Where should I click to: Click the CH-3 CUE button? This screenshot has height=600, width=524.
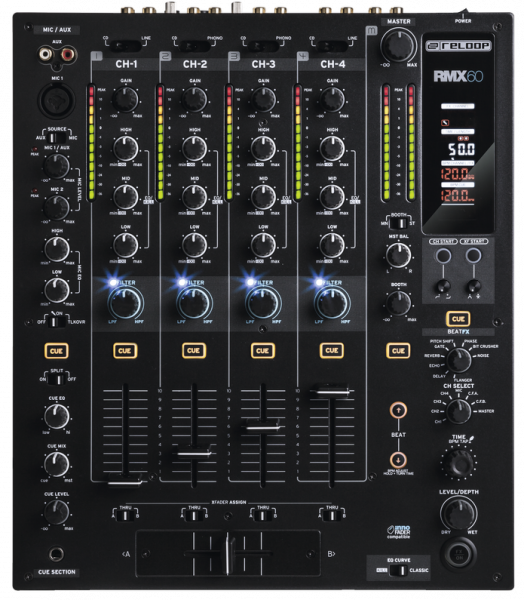pyautogui.click(x=263, y=351)
